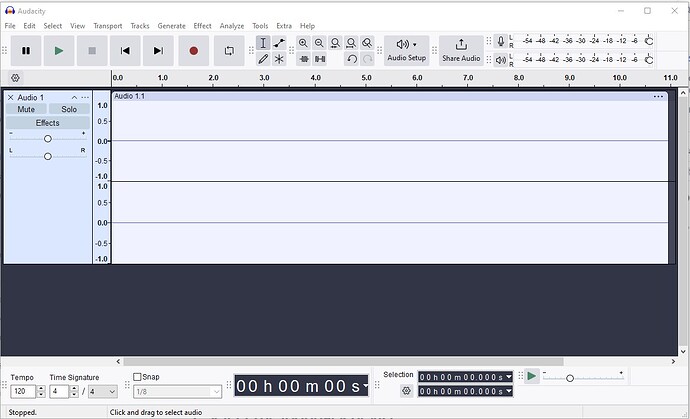The height and width of the screenshot is (419, 690).
Task: Toggle the Loop button in transport toolbar
Action: click(229, 51)
